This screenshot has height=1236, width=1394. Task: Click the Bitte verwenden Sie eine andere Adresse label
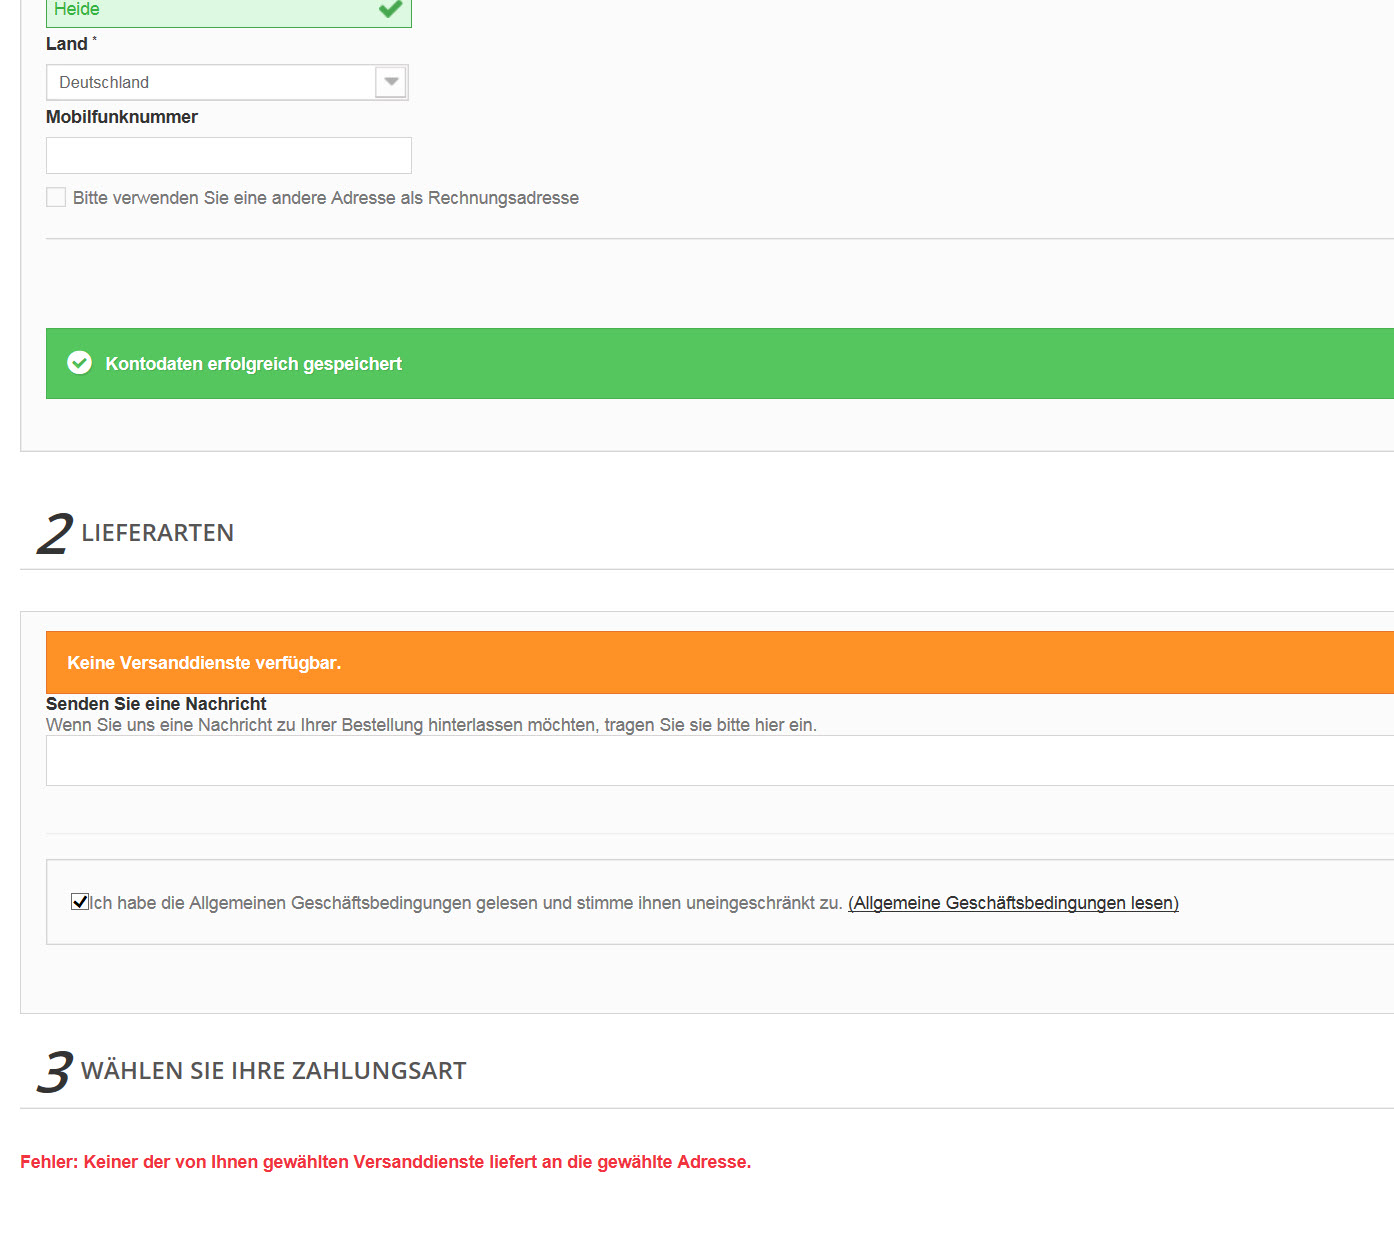(x=326, y=198)
